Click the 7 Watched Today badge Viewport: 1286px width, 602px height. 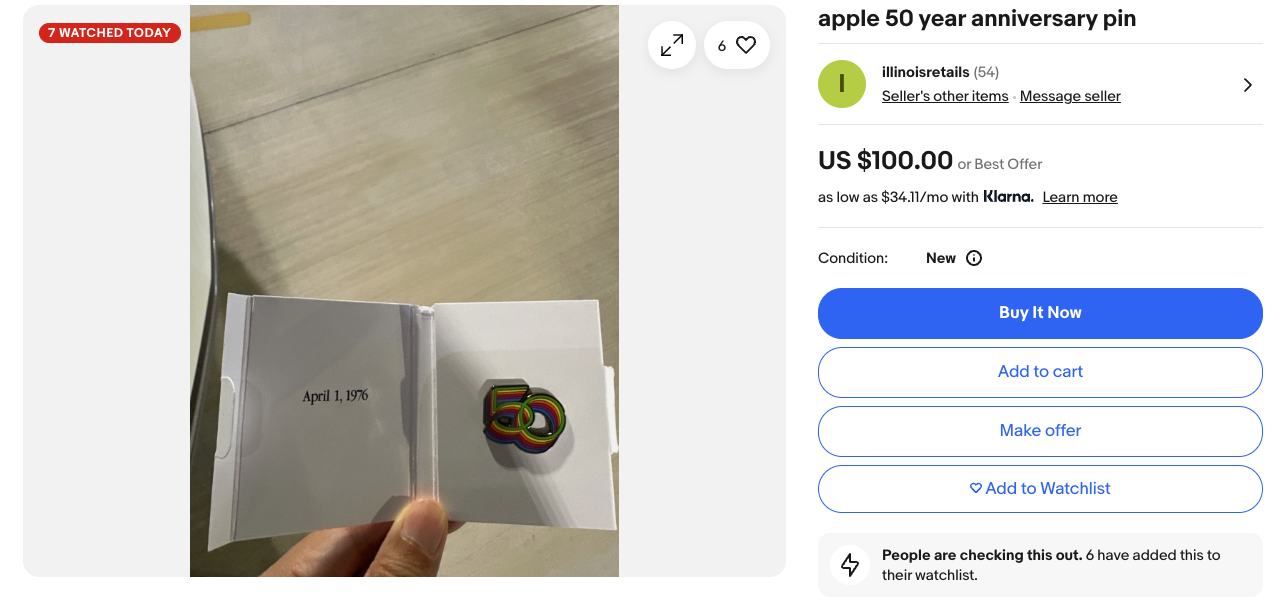point(110,33)
